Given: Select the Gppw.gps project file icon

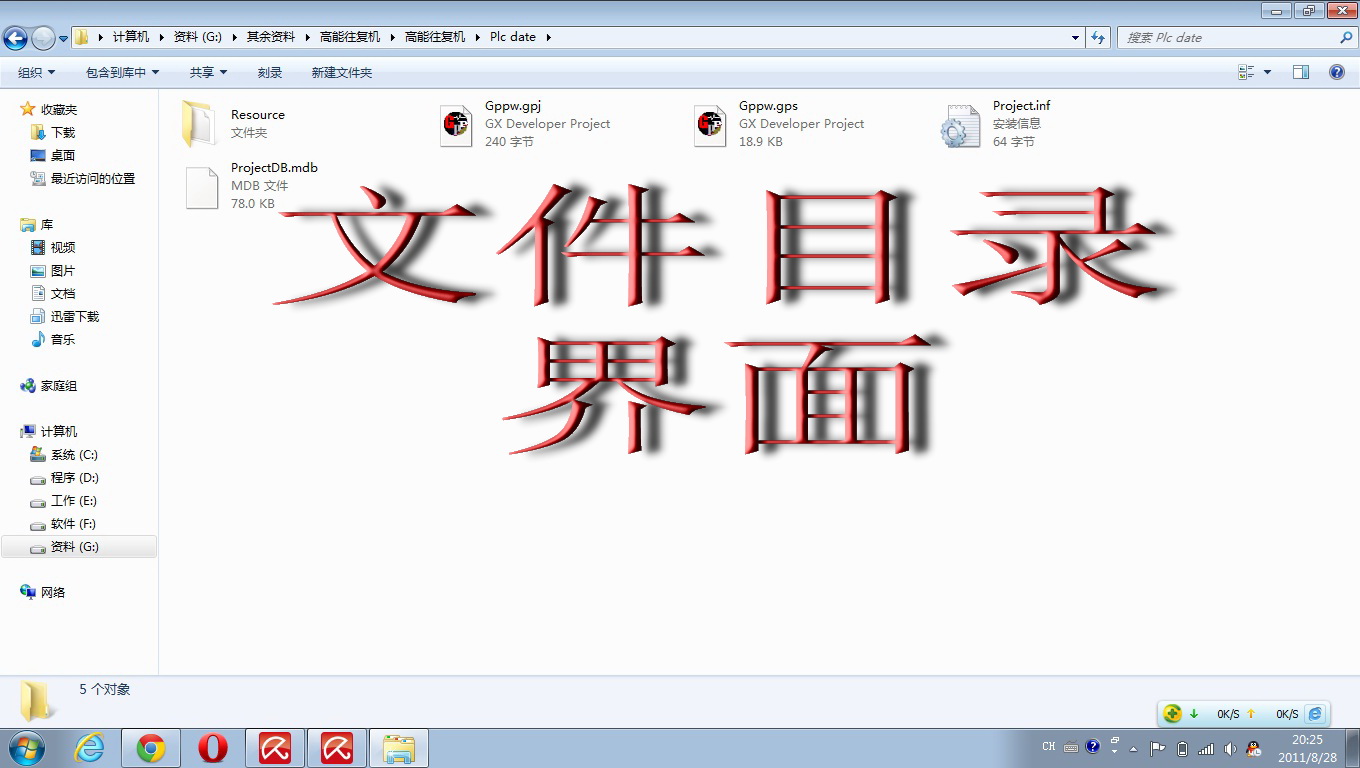Looking at the screenshot, I should coord(710,125).
